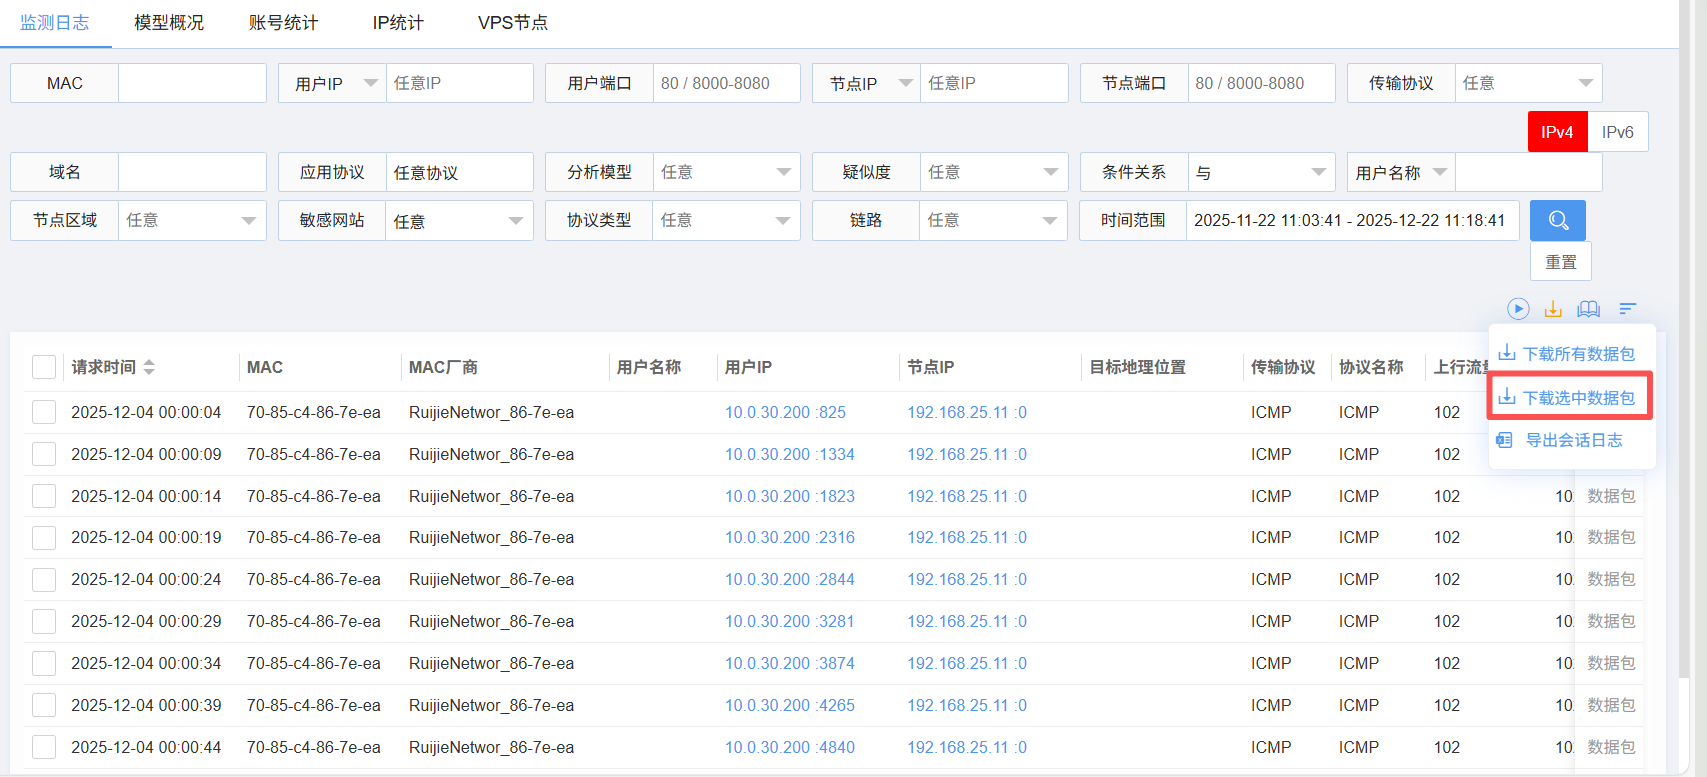The image size is (1707, 777).
Task: Click the column filter lines icon
Action: pos(1628,309)
